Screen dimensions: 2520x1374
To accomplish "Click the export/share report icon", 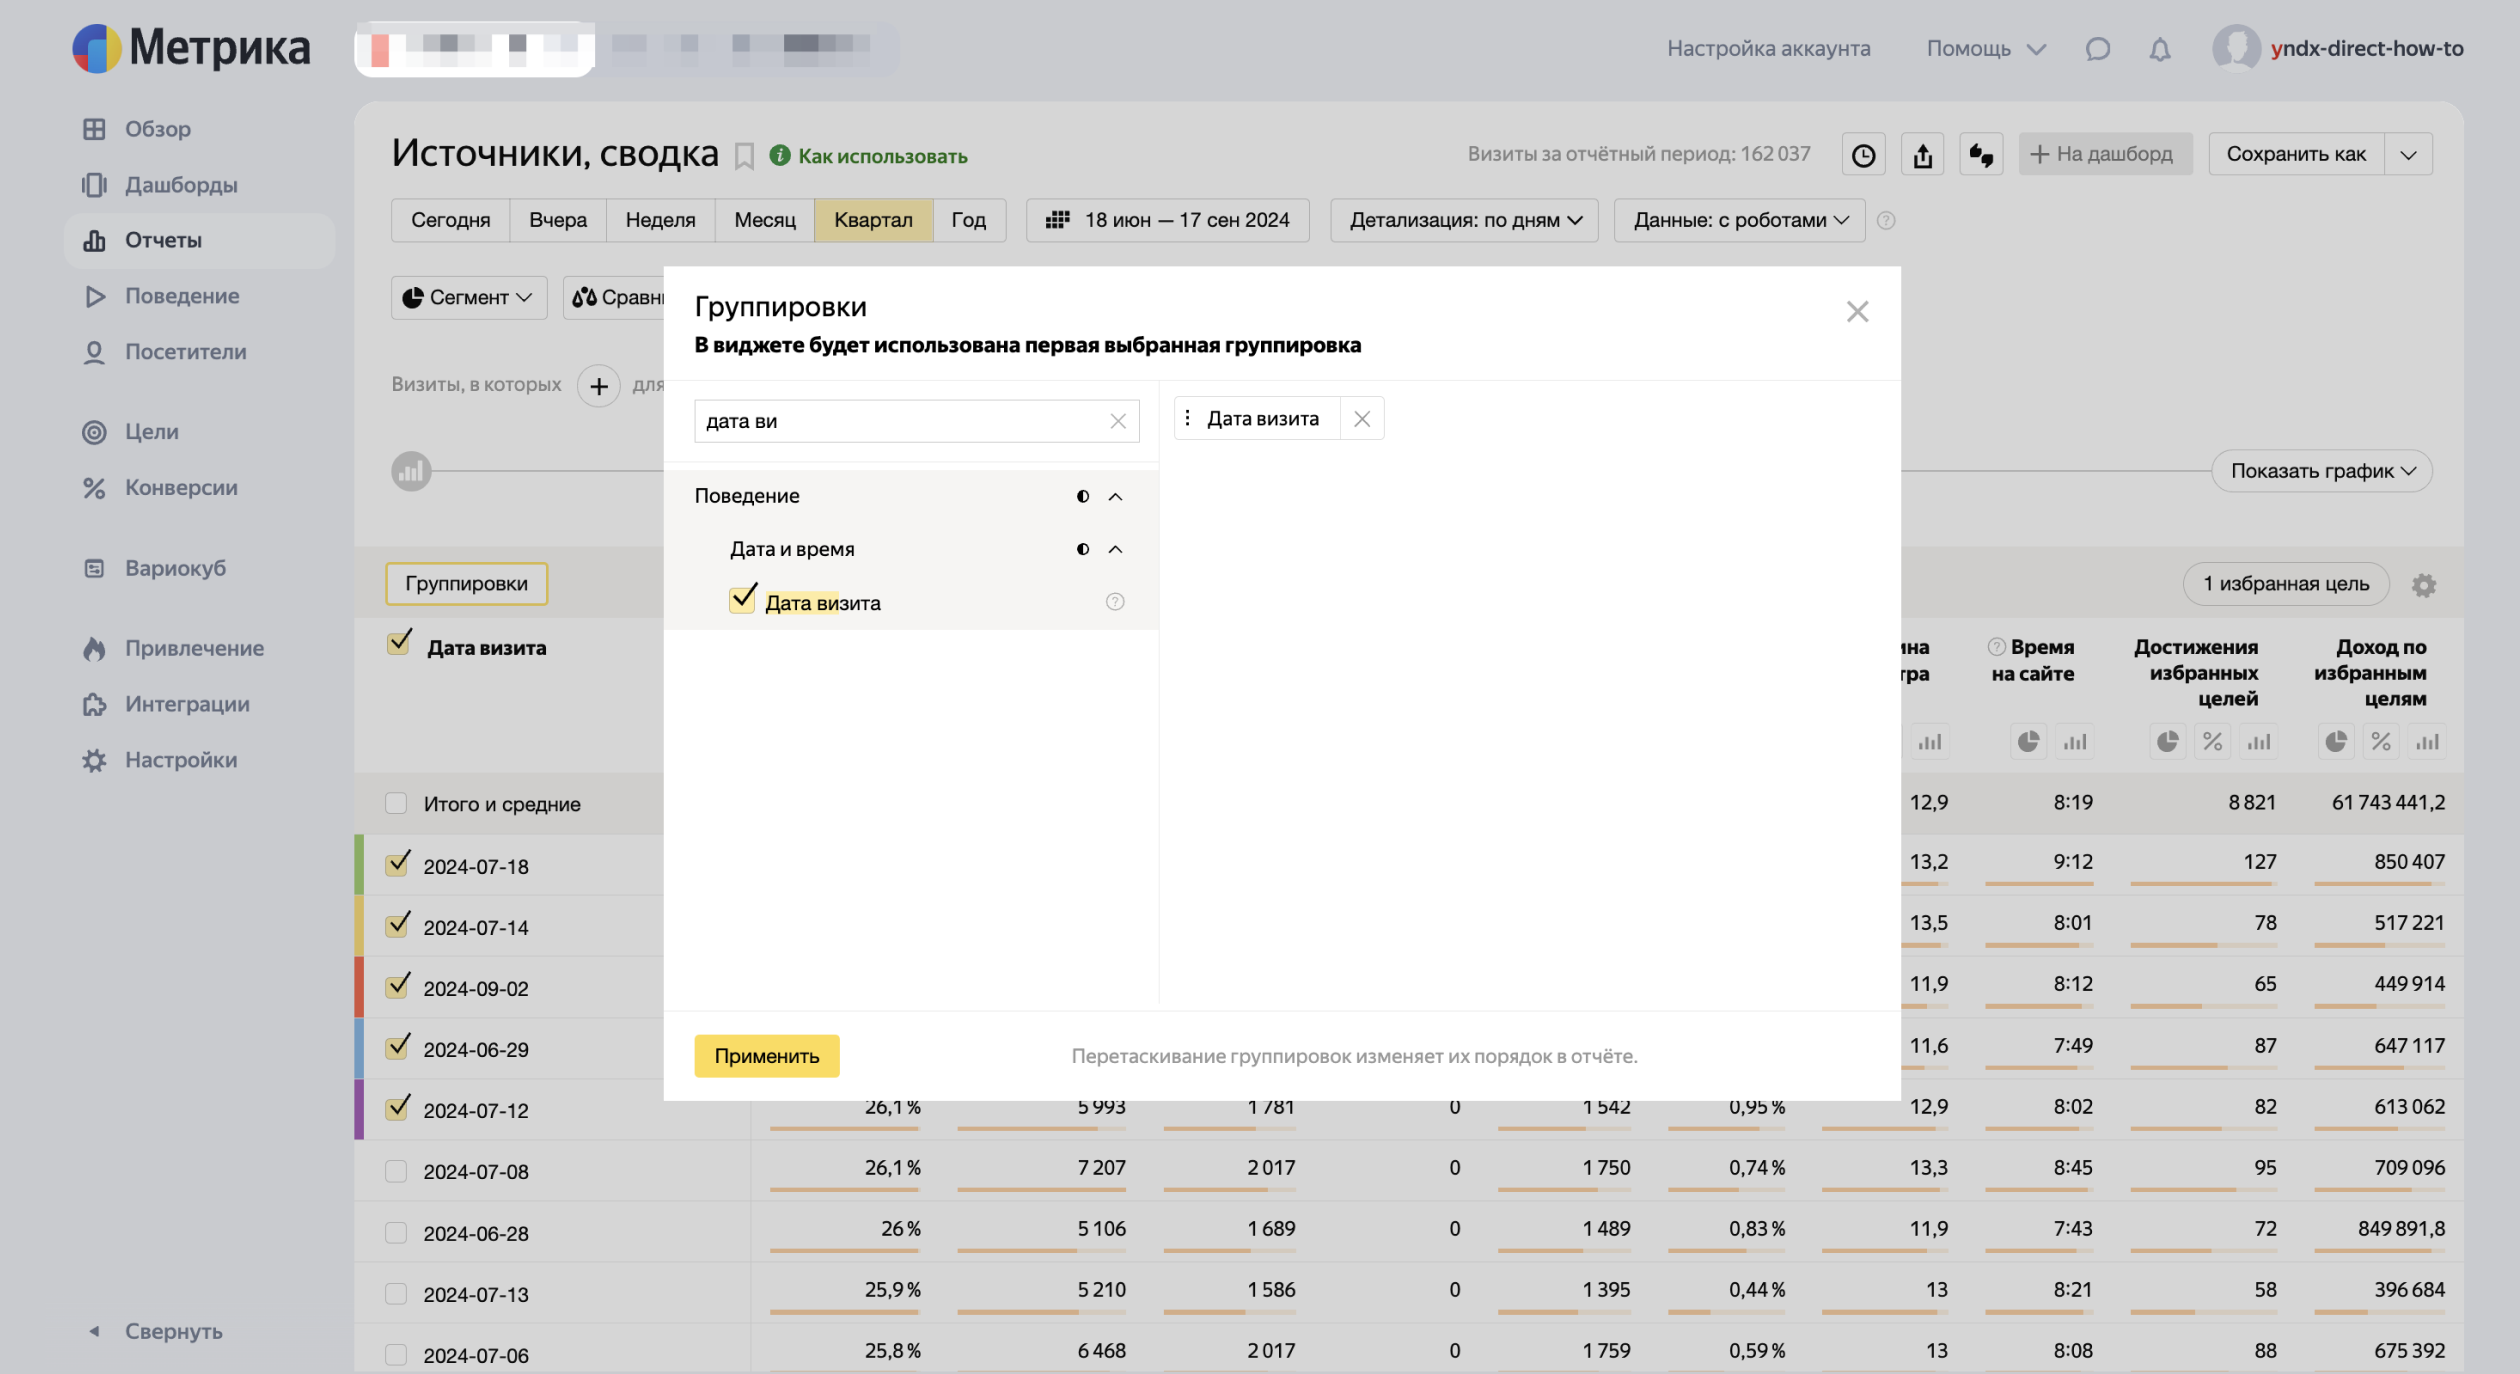I will 1922,155.
